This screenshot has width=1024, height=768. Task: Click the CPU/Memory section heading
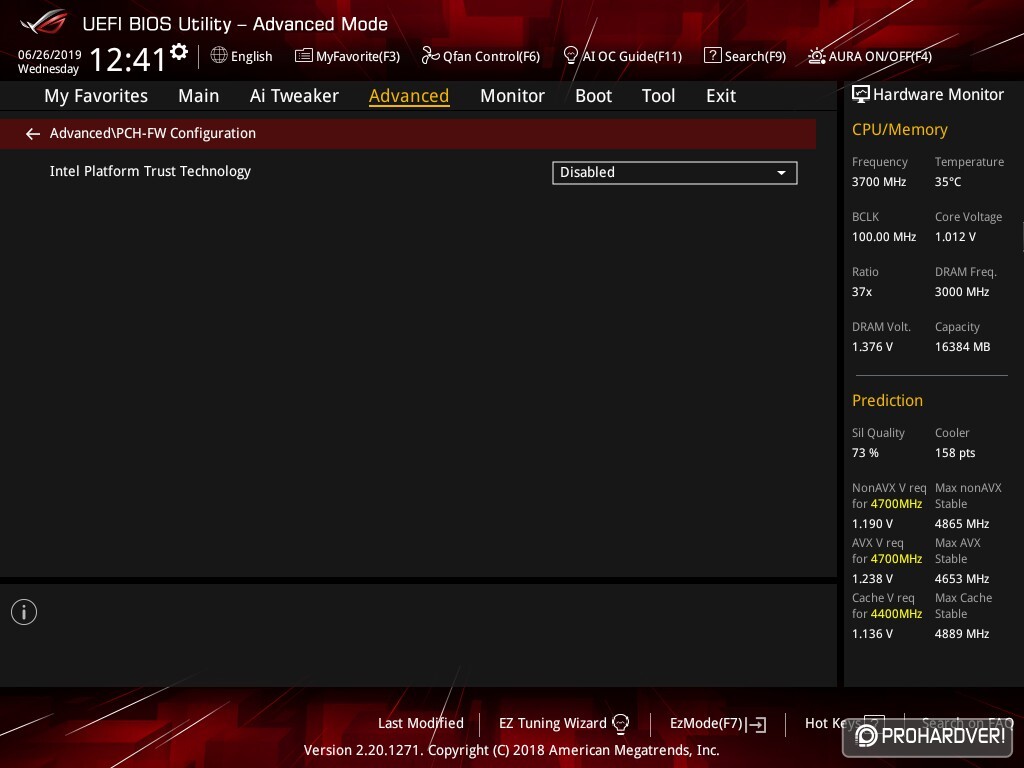899,129
